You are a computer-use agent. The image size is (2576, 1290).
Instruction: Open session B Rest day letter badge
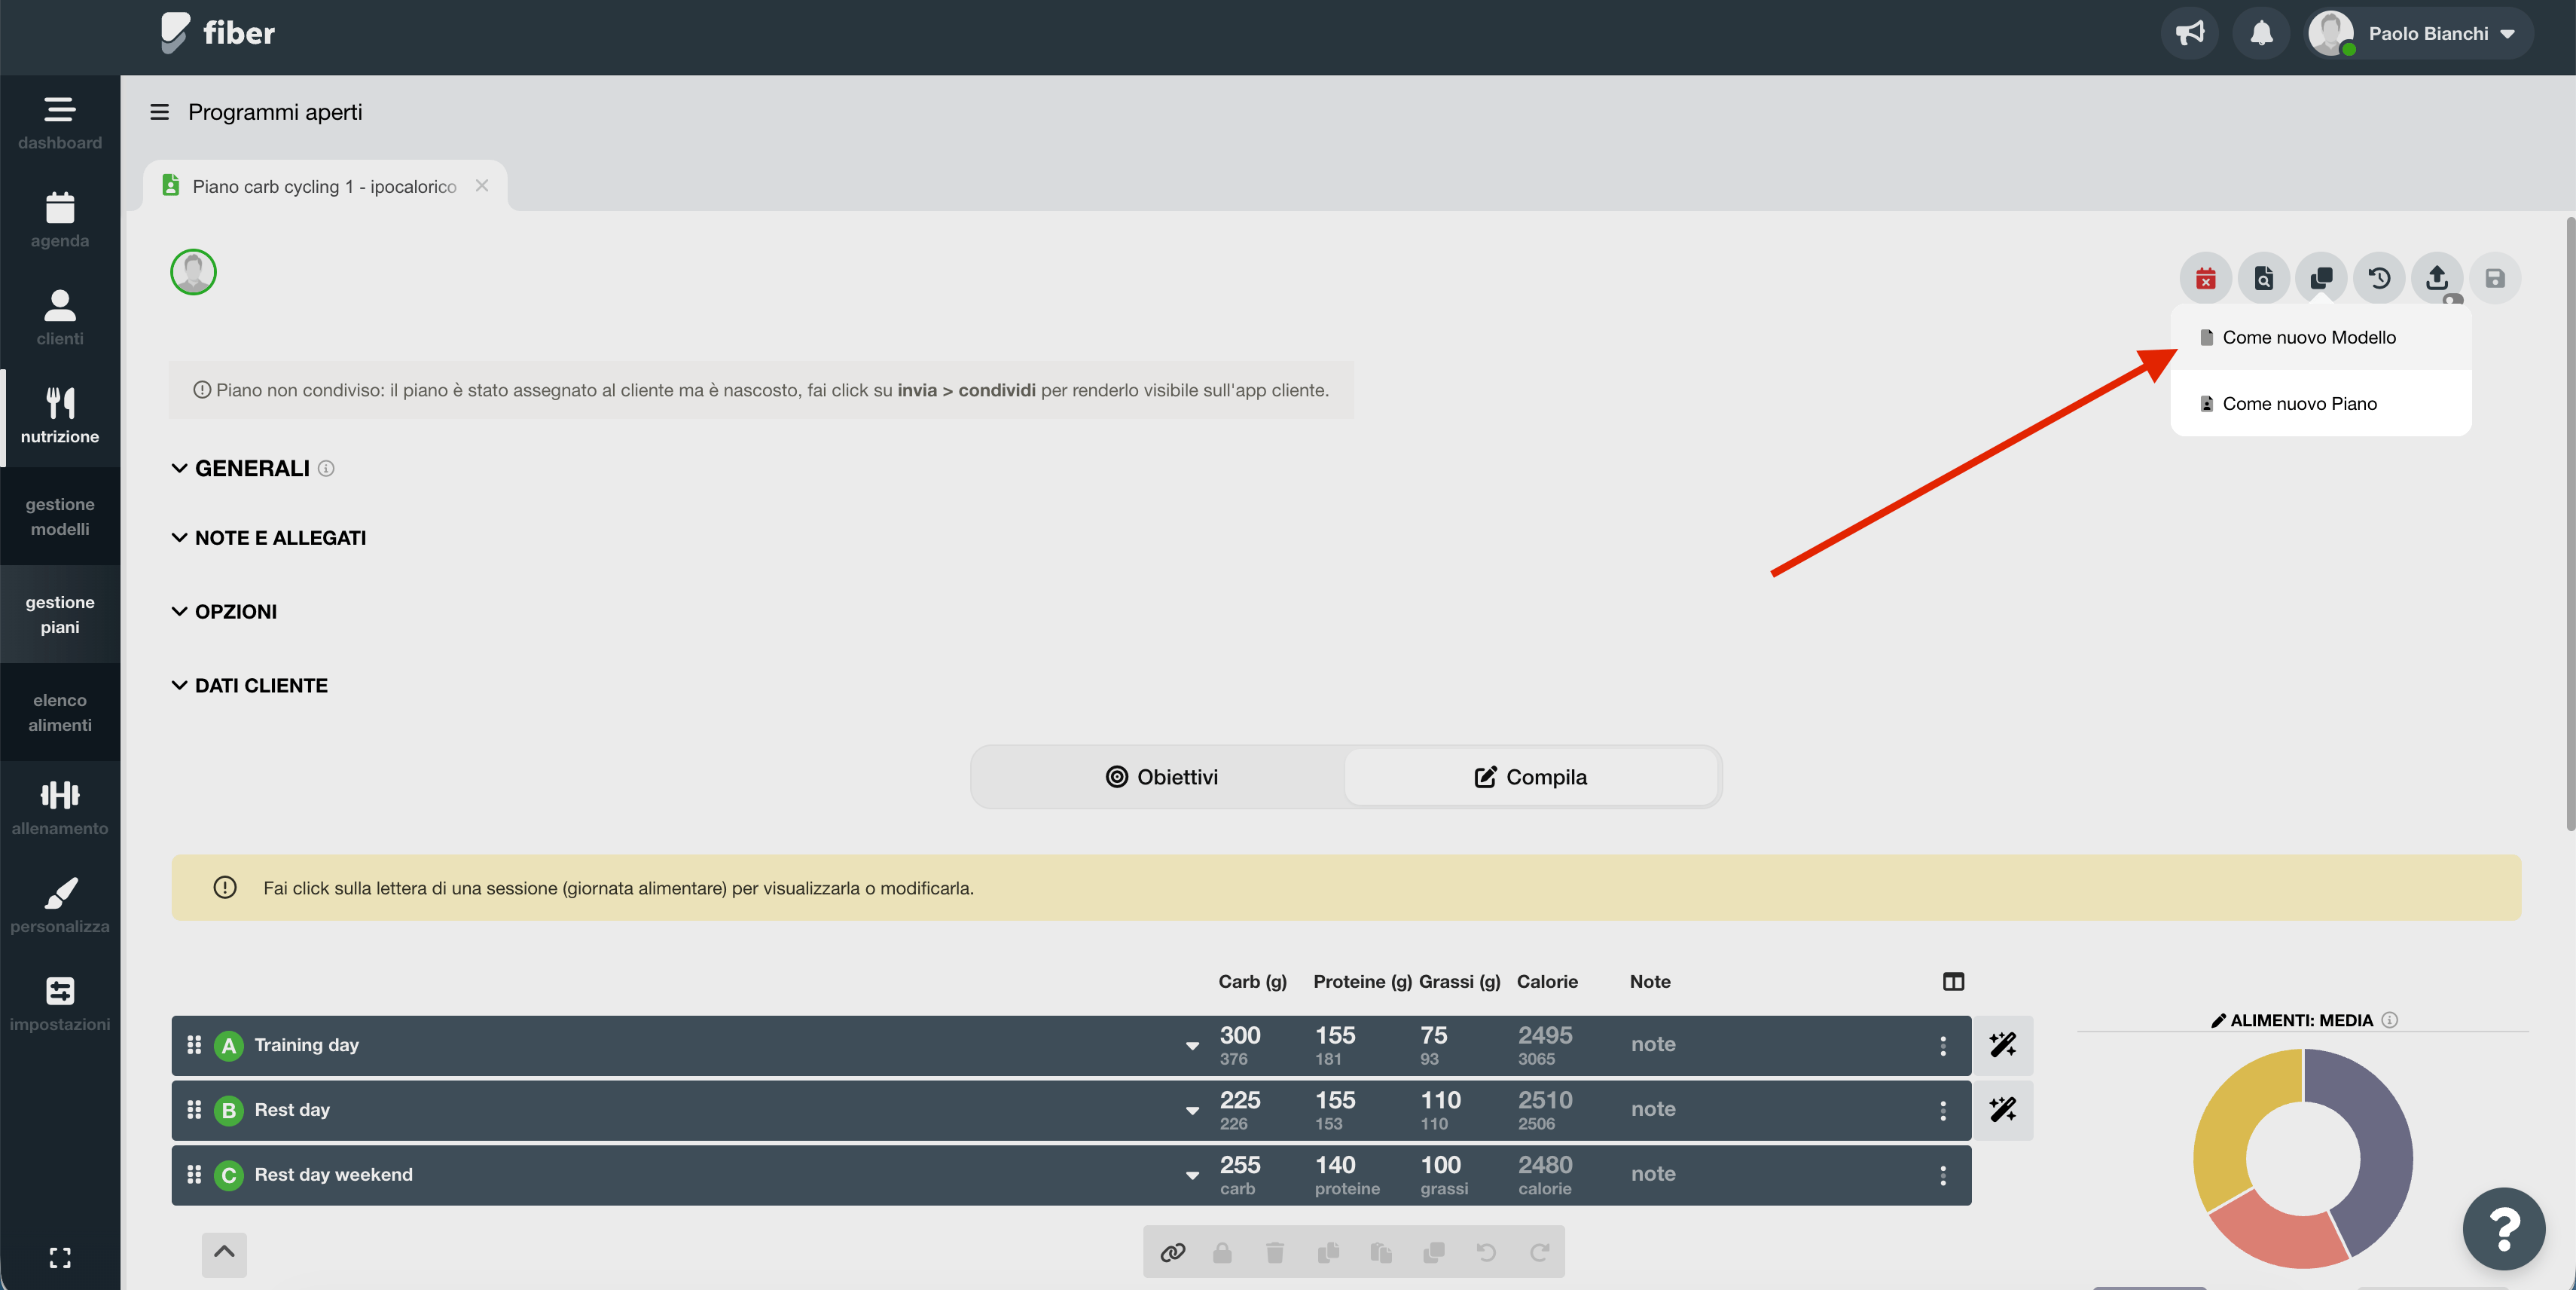pos(229,1111)
